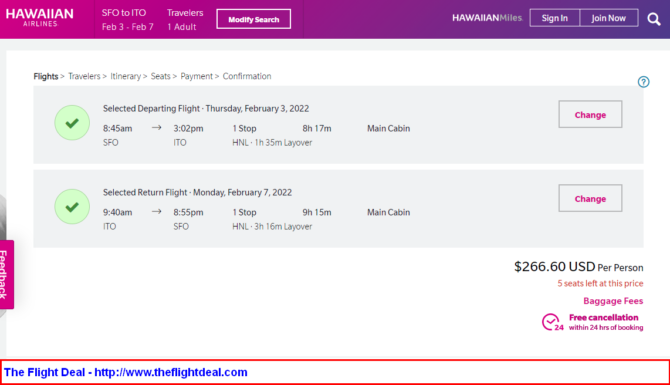Viewport: 670px width, 385px height.
Task: Click the HawaiianMiles logo
Action: pyautogui.click(x=487, y=18)
